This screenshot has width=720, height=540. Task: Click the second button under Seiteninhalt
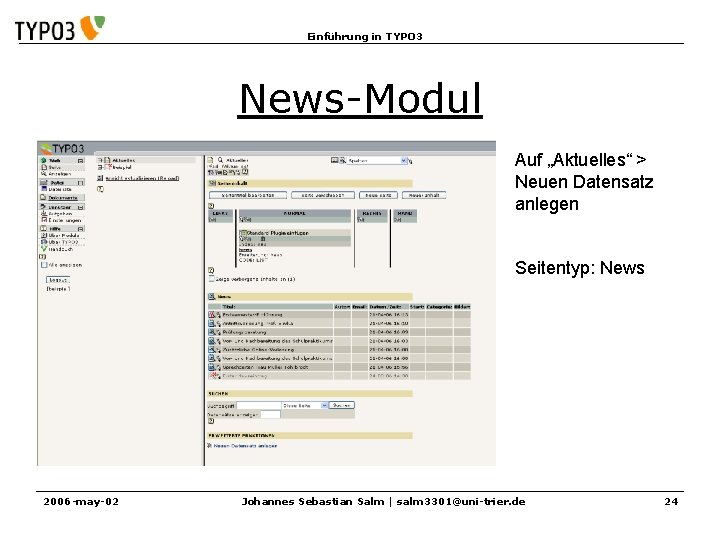(x=323, y=195)
